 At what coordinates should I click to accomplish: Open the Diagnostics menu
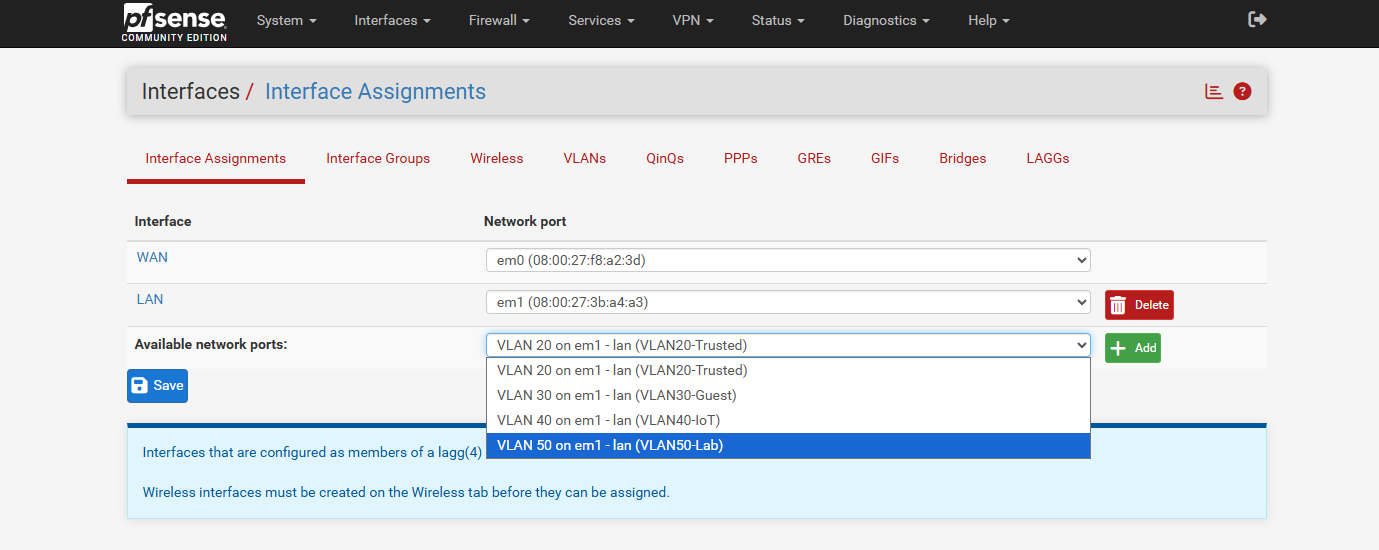(x=886, y=20)
